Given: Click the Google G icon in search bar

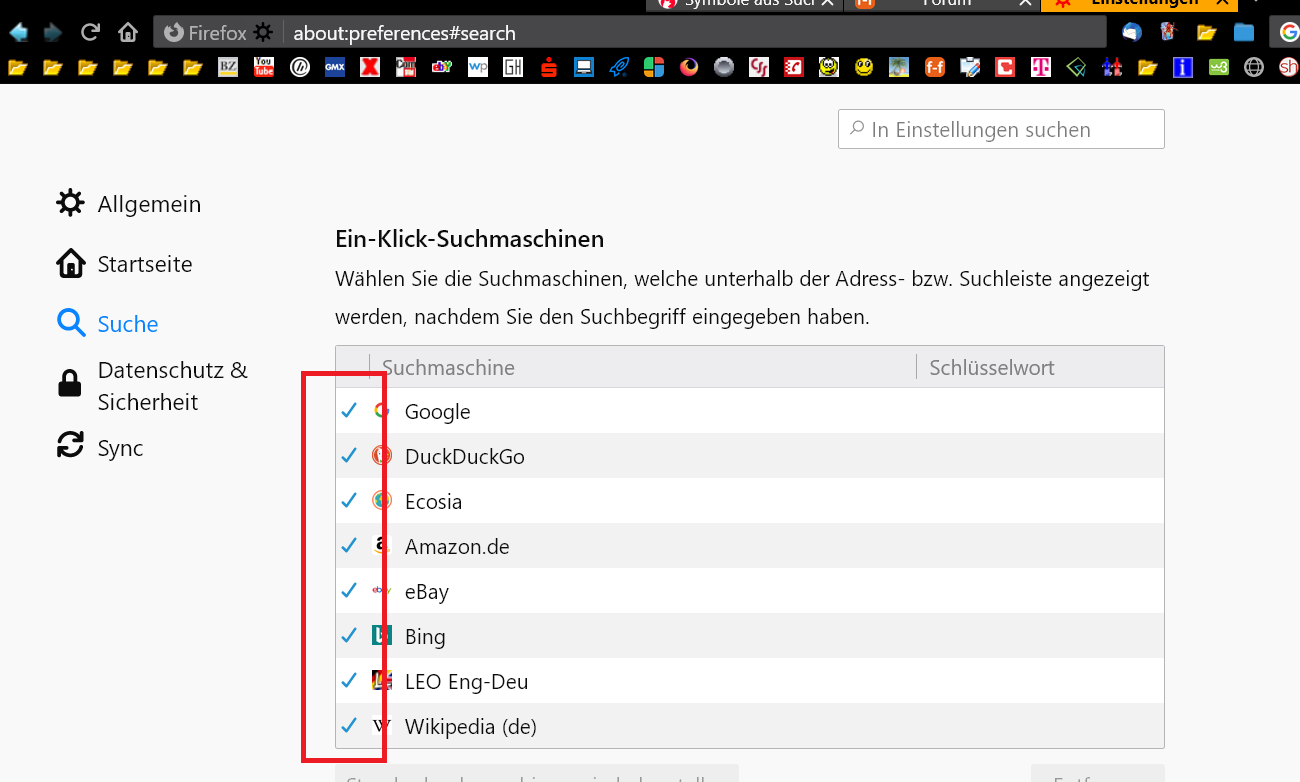Looking at the screenshot, I should [1288, 33].
